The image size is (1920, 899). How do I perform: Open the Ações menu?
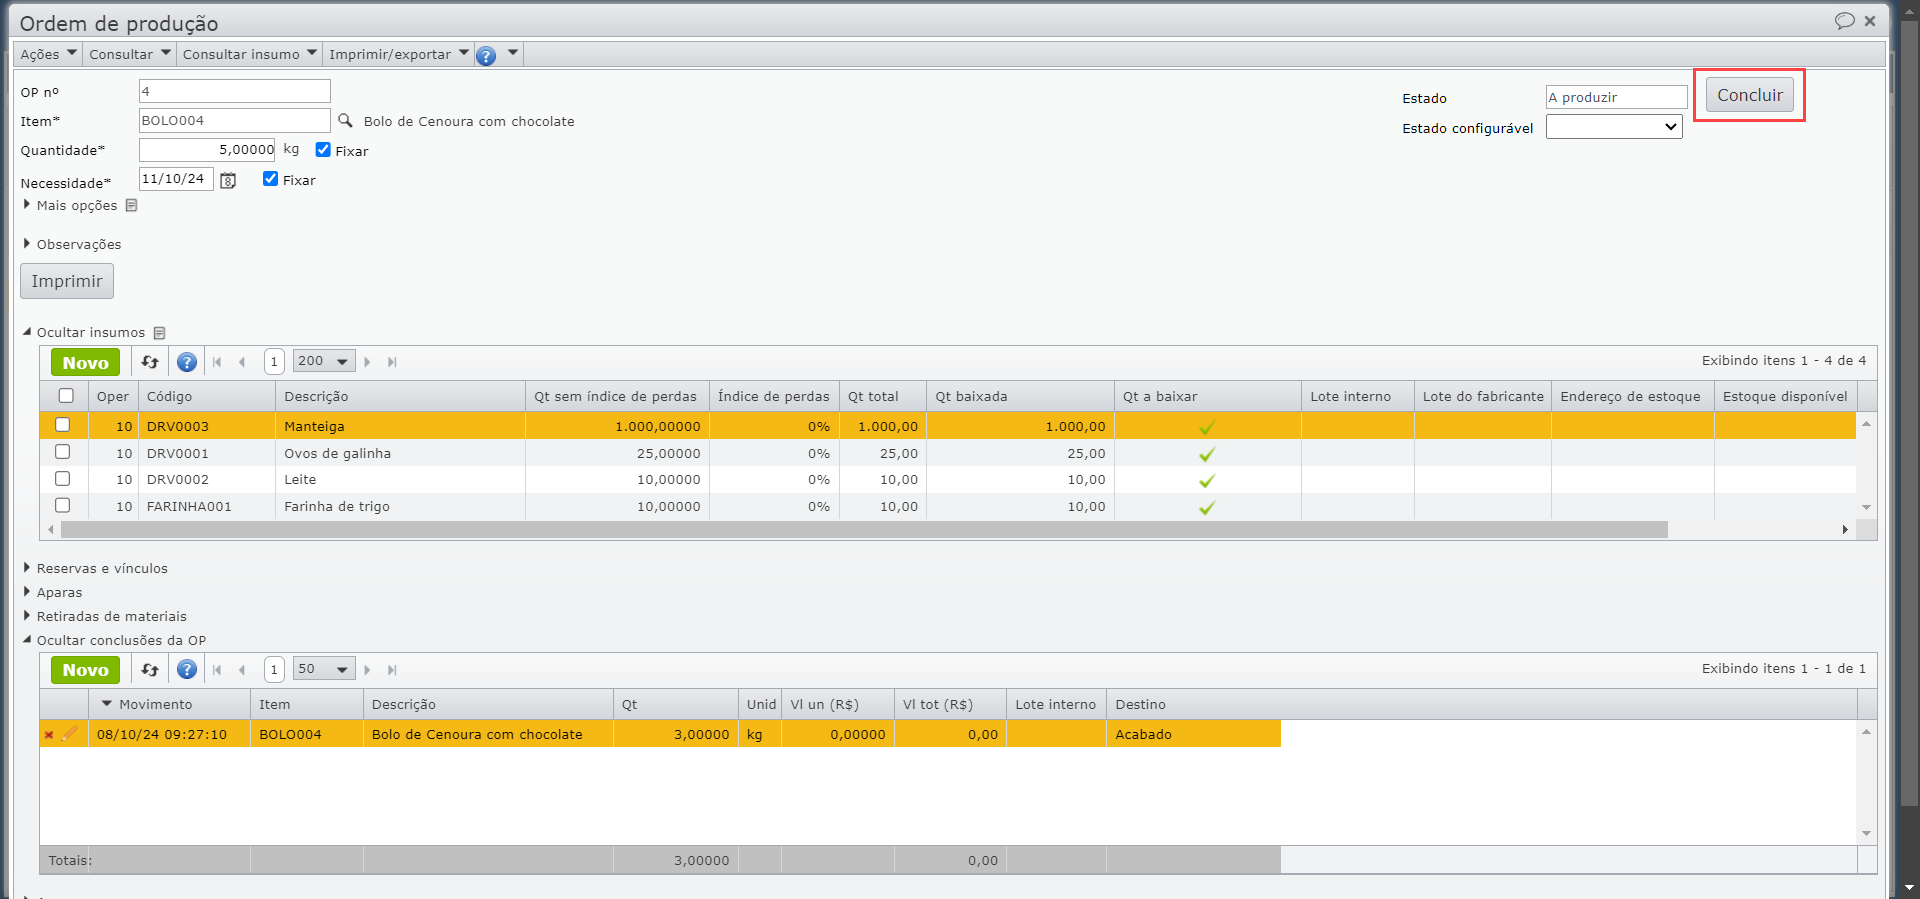[x=48, y=54]
